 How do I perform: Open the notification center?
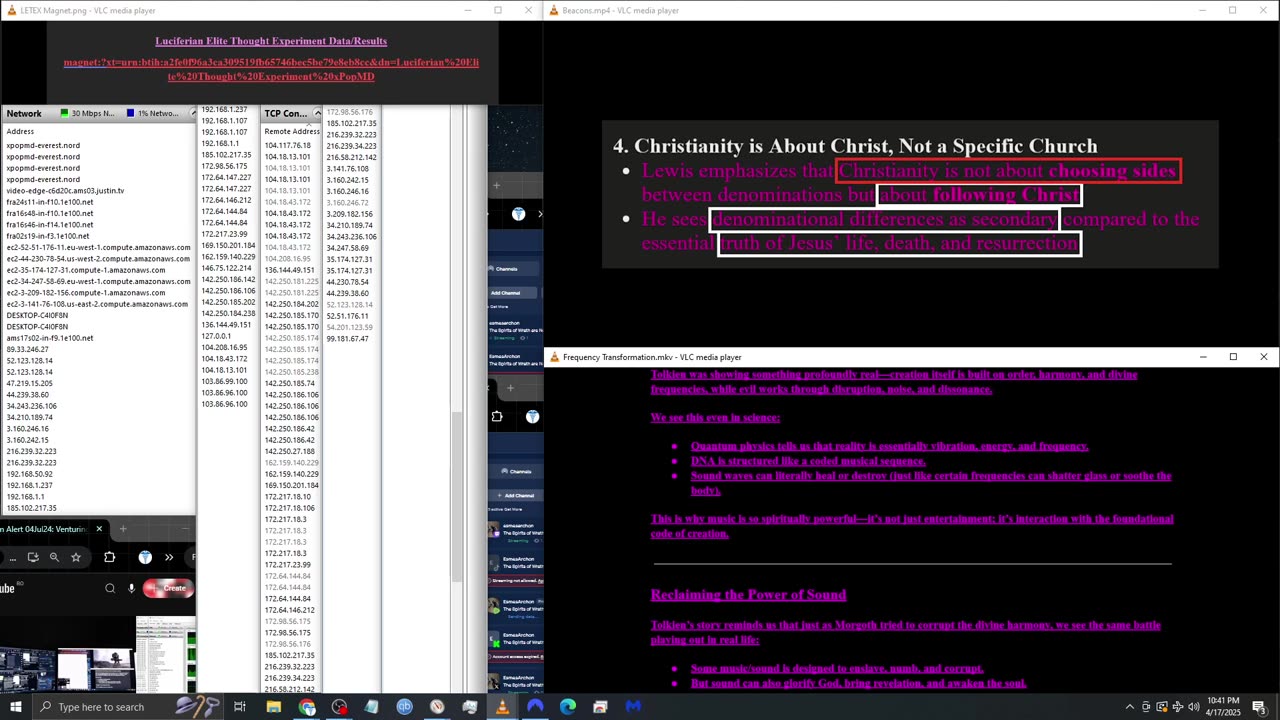[1260, 707]
